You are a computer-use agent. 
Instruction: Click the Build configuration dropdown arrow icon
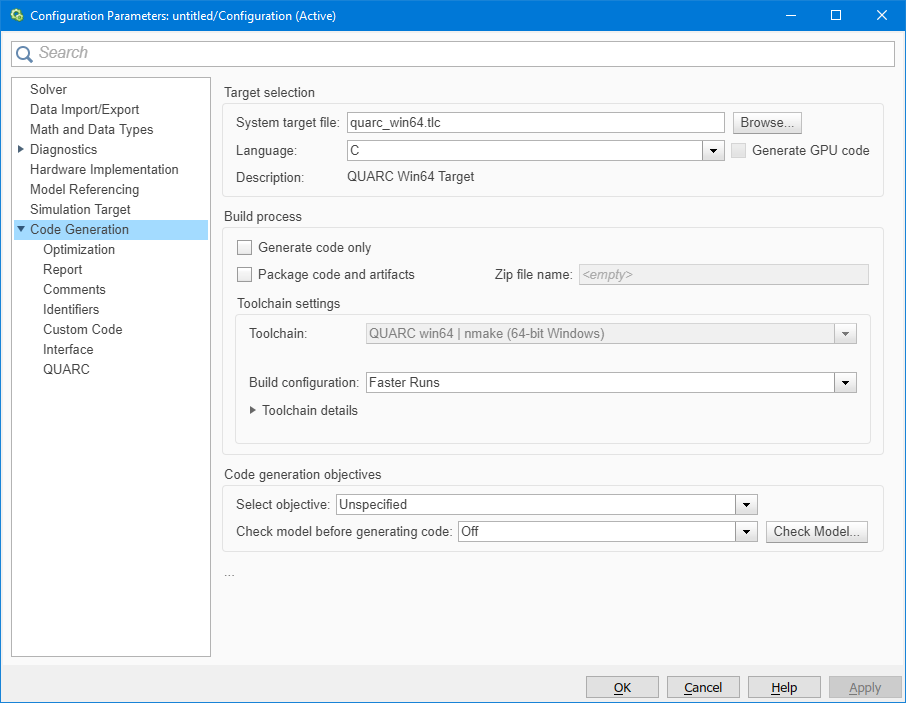pos(845,382)
